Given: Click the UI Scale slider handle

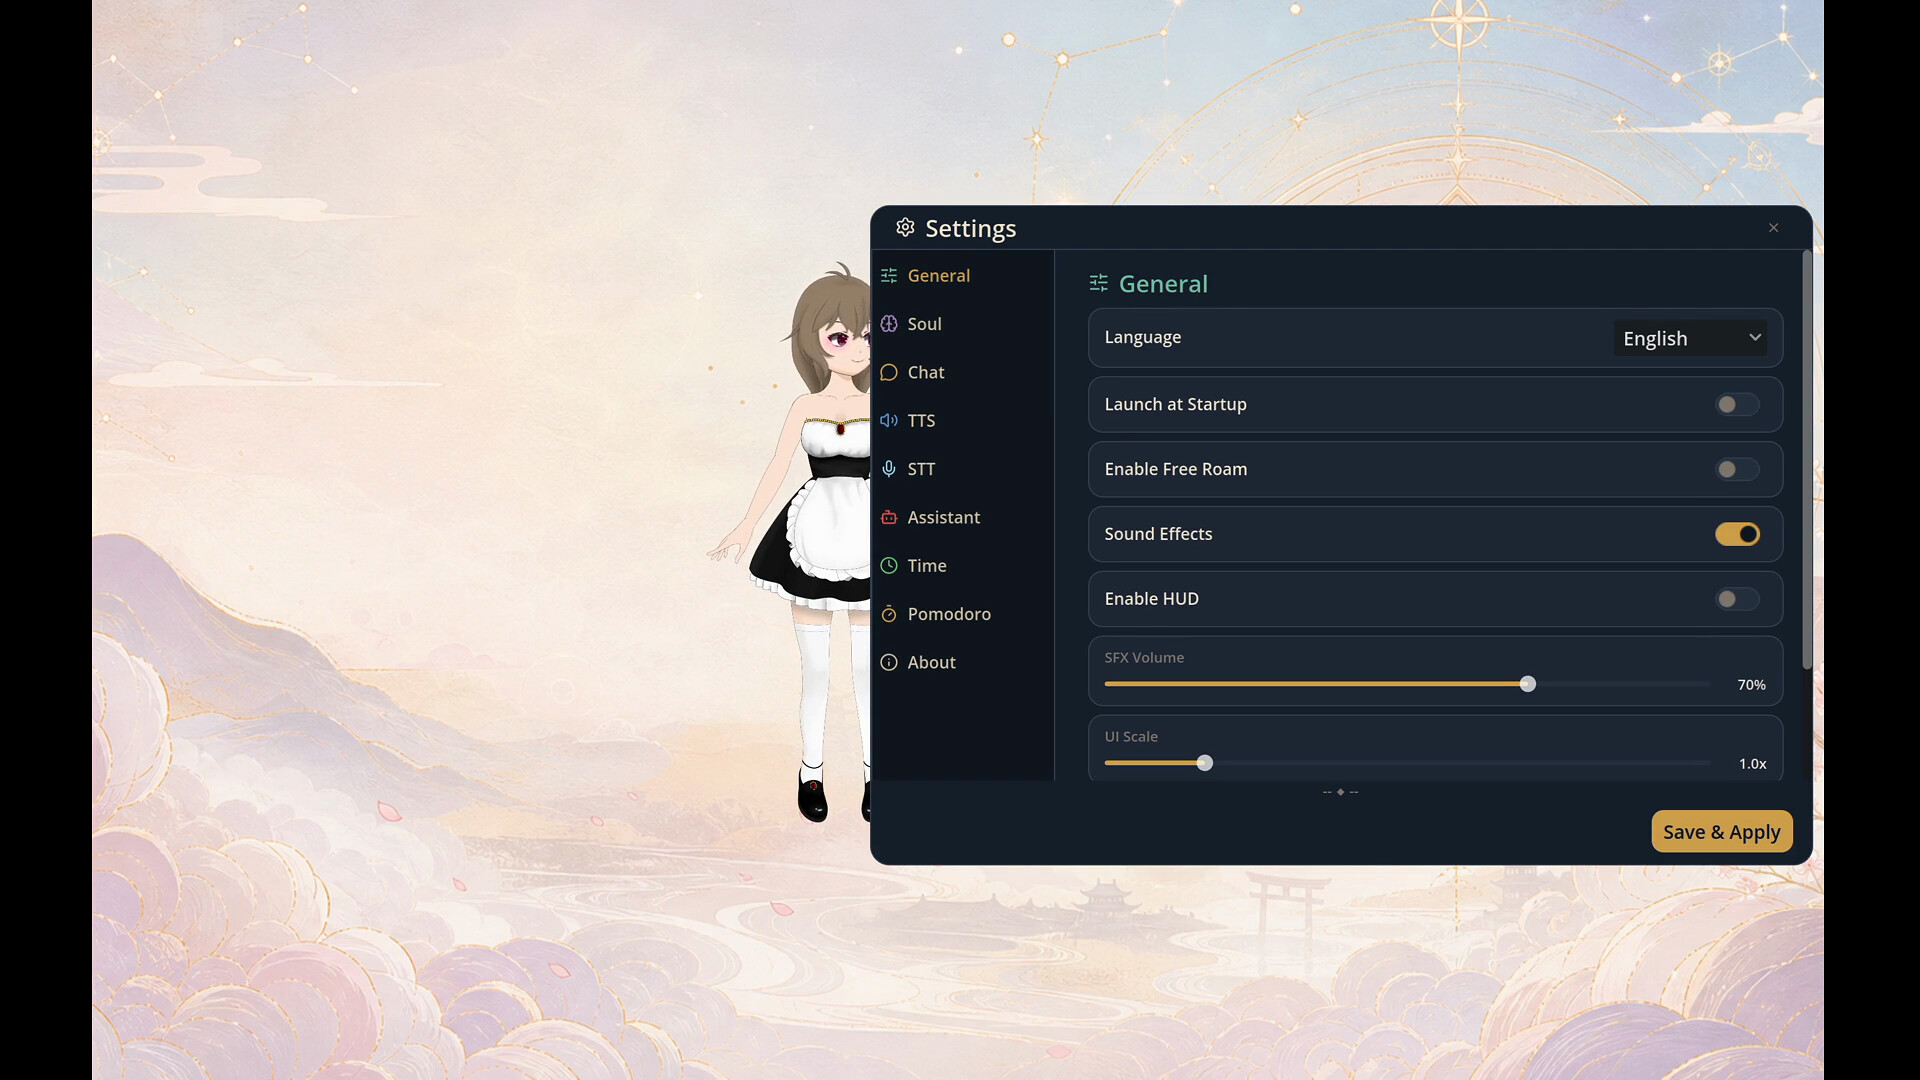Looking at the screenshot, I should pos(1204,763).
